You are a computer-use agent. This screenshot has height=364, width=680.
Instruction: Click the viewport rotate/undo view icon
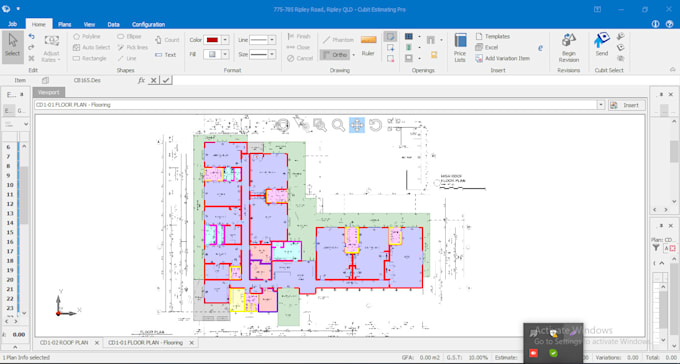pyautogui.click(x=375, y=125)
